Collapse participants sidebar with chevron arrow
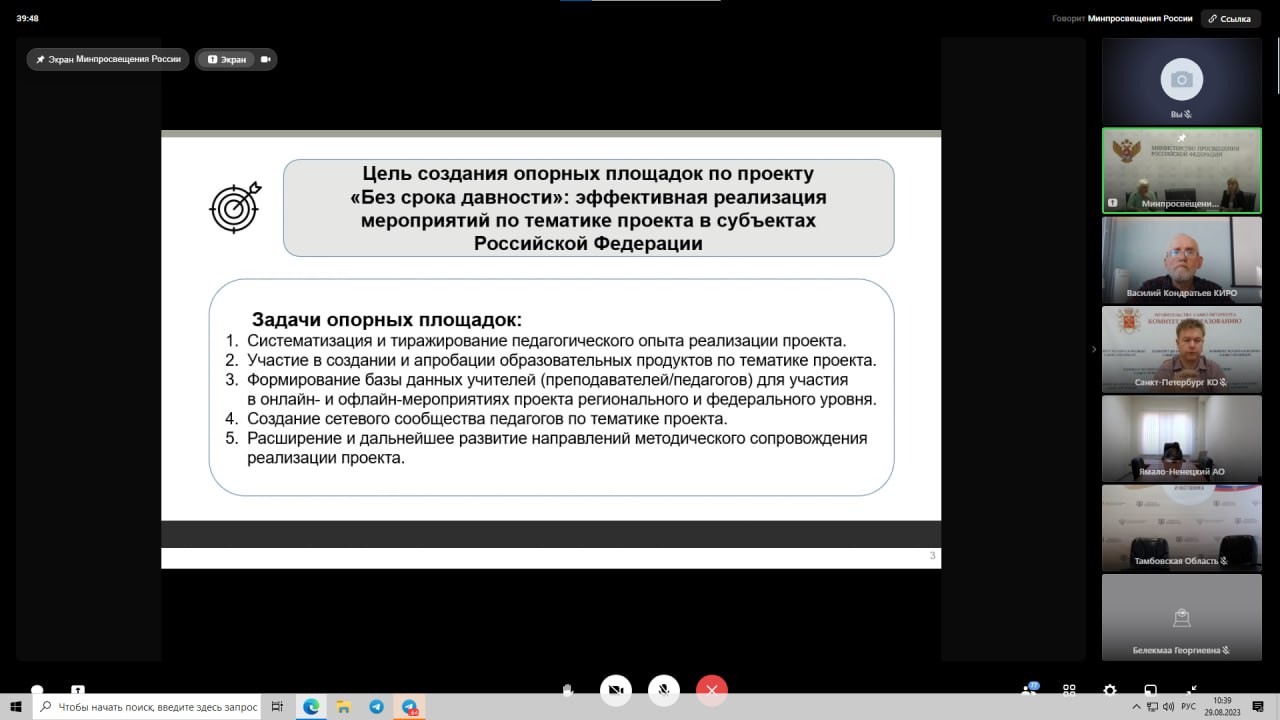This screenshot has height=720, width=1280. [1093, 349]
